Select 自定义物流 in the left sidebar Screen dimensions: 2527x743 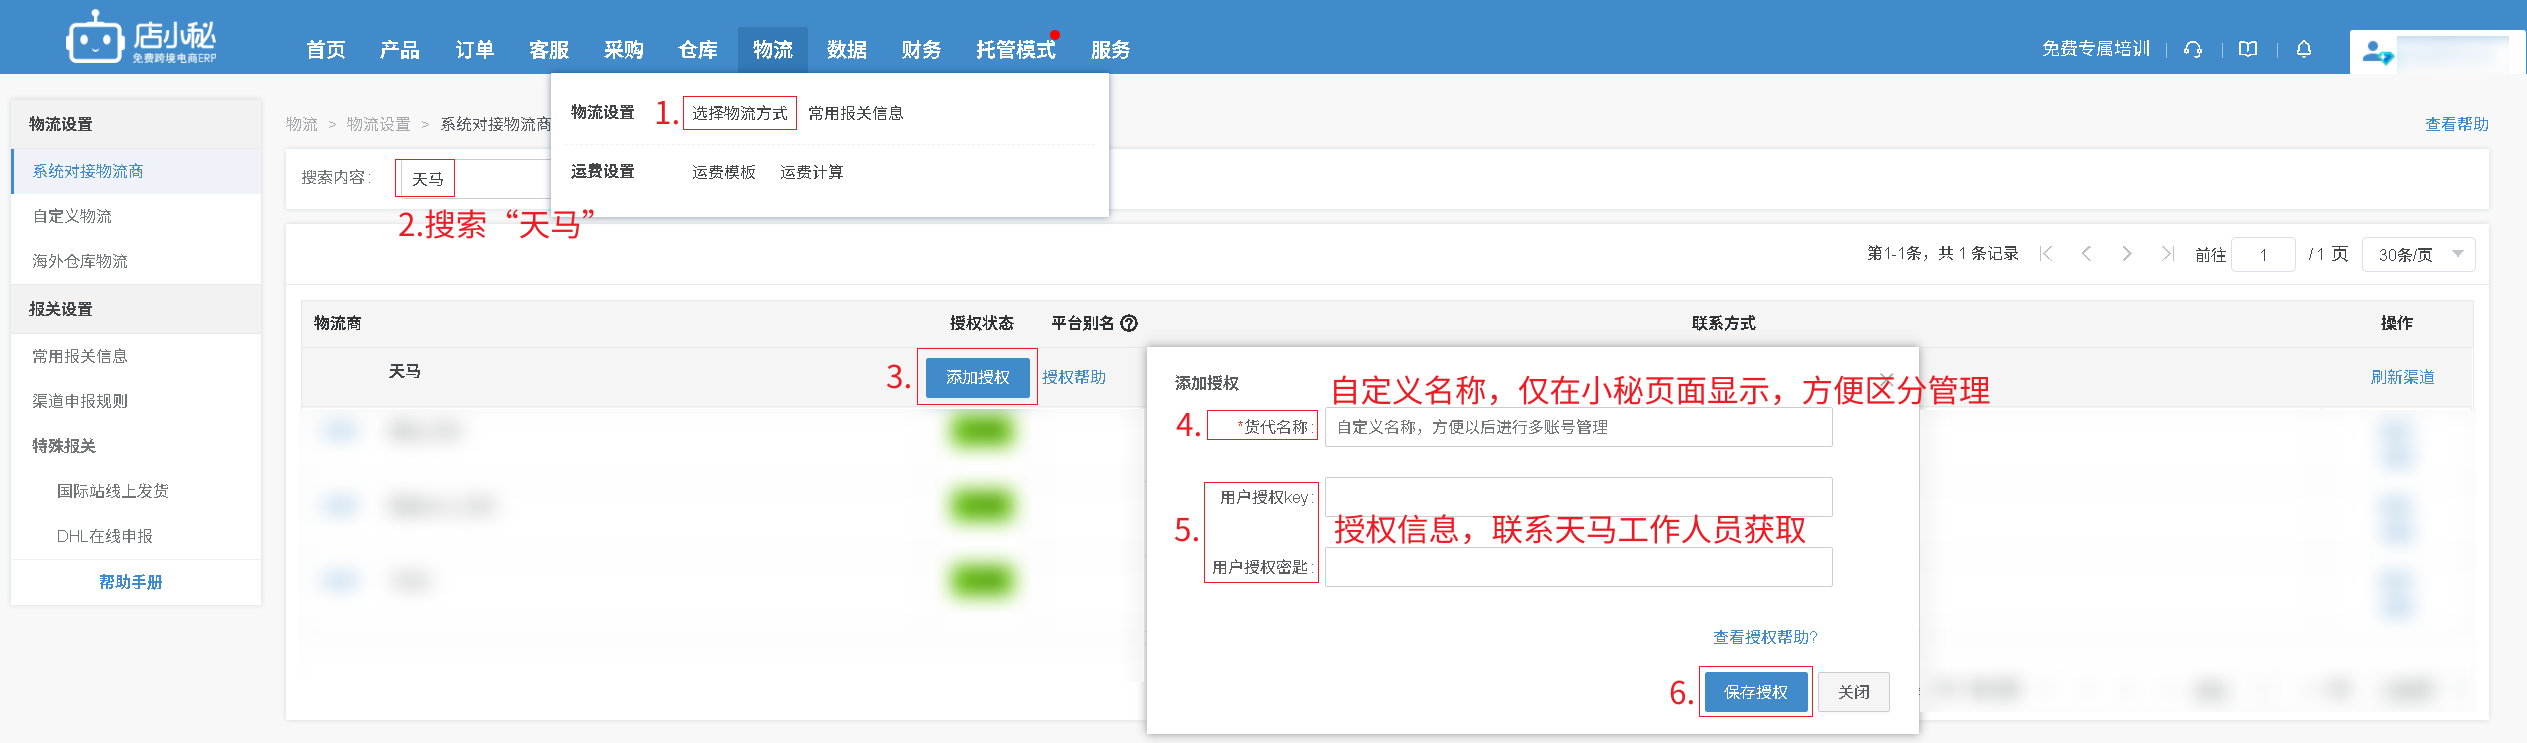(x=72, y=216)
